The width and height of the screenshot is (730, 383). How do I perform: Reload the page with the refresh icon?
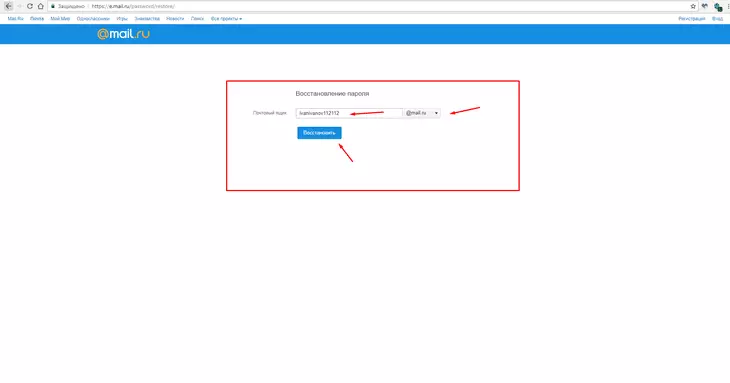(30, 6)
